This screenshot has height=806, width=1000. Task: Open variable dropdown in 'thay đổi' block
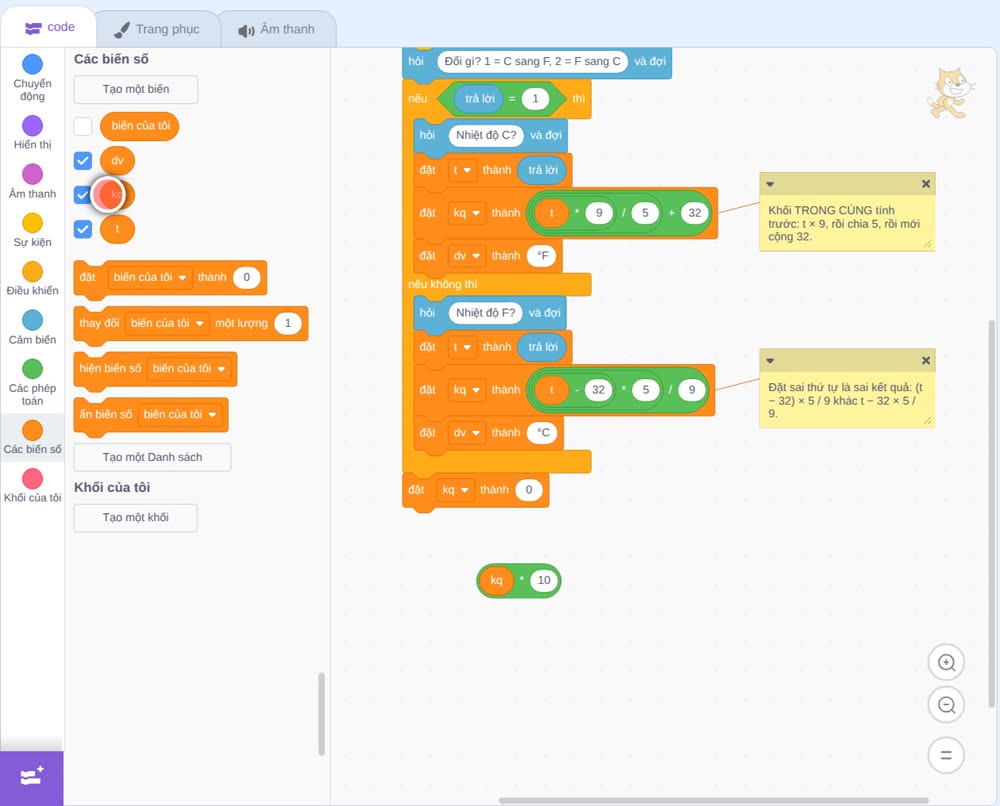(167, 323)
